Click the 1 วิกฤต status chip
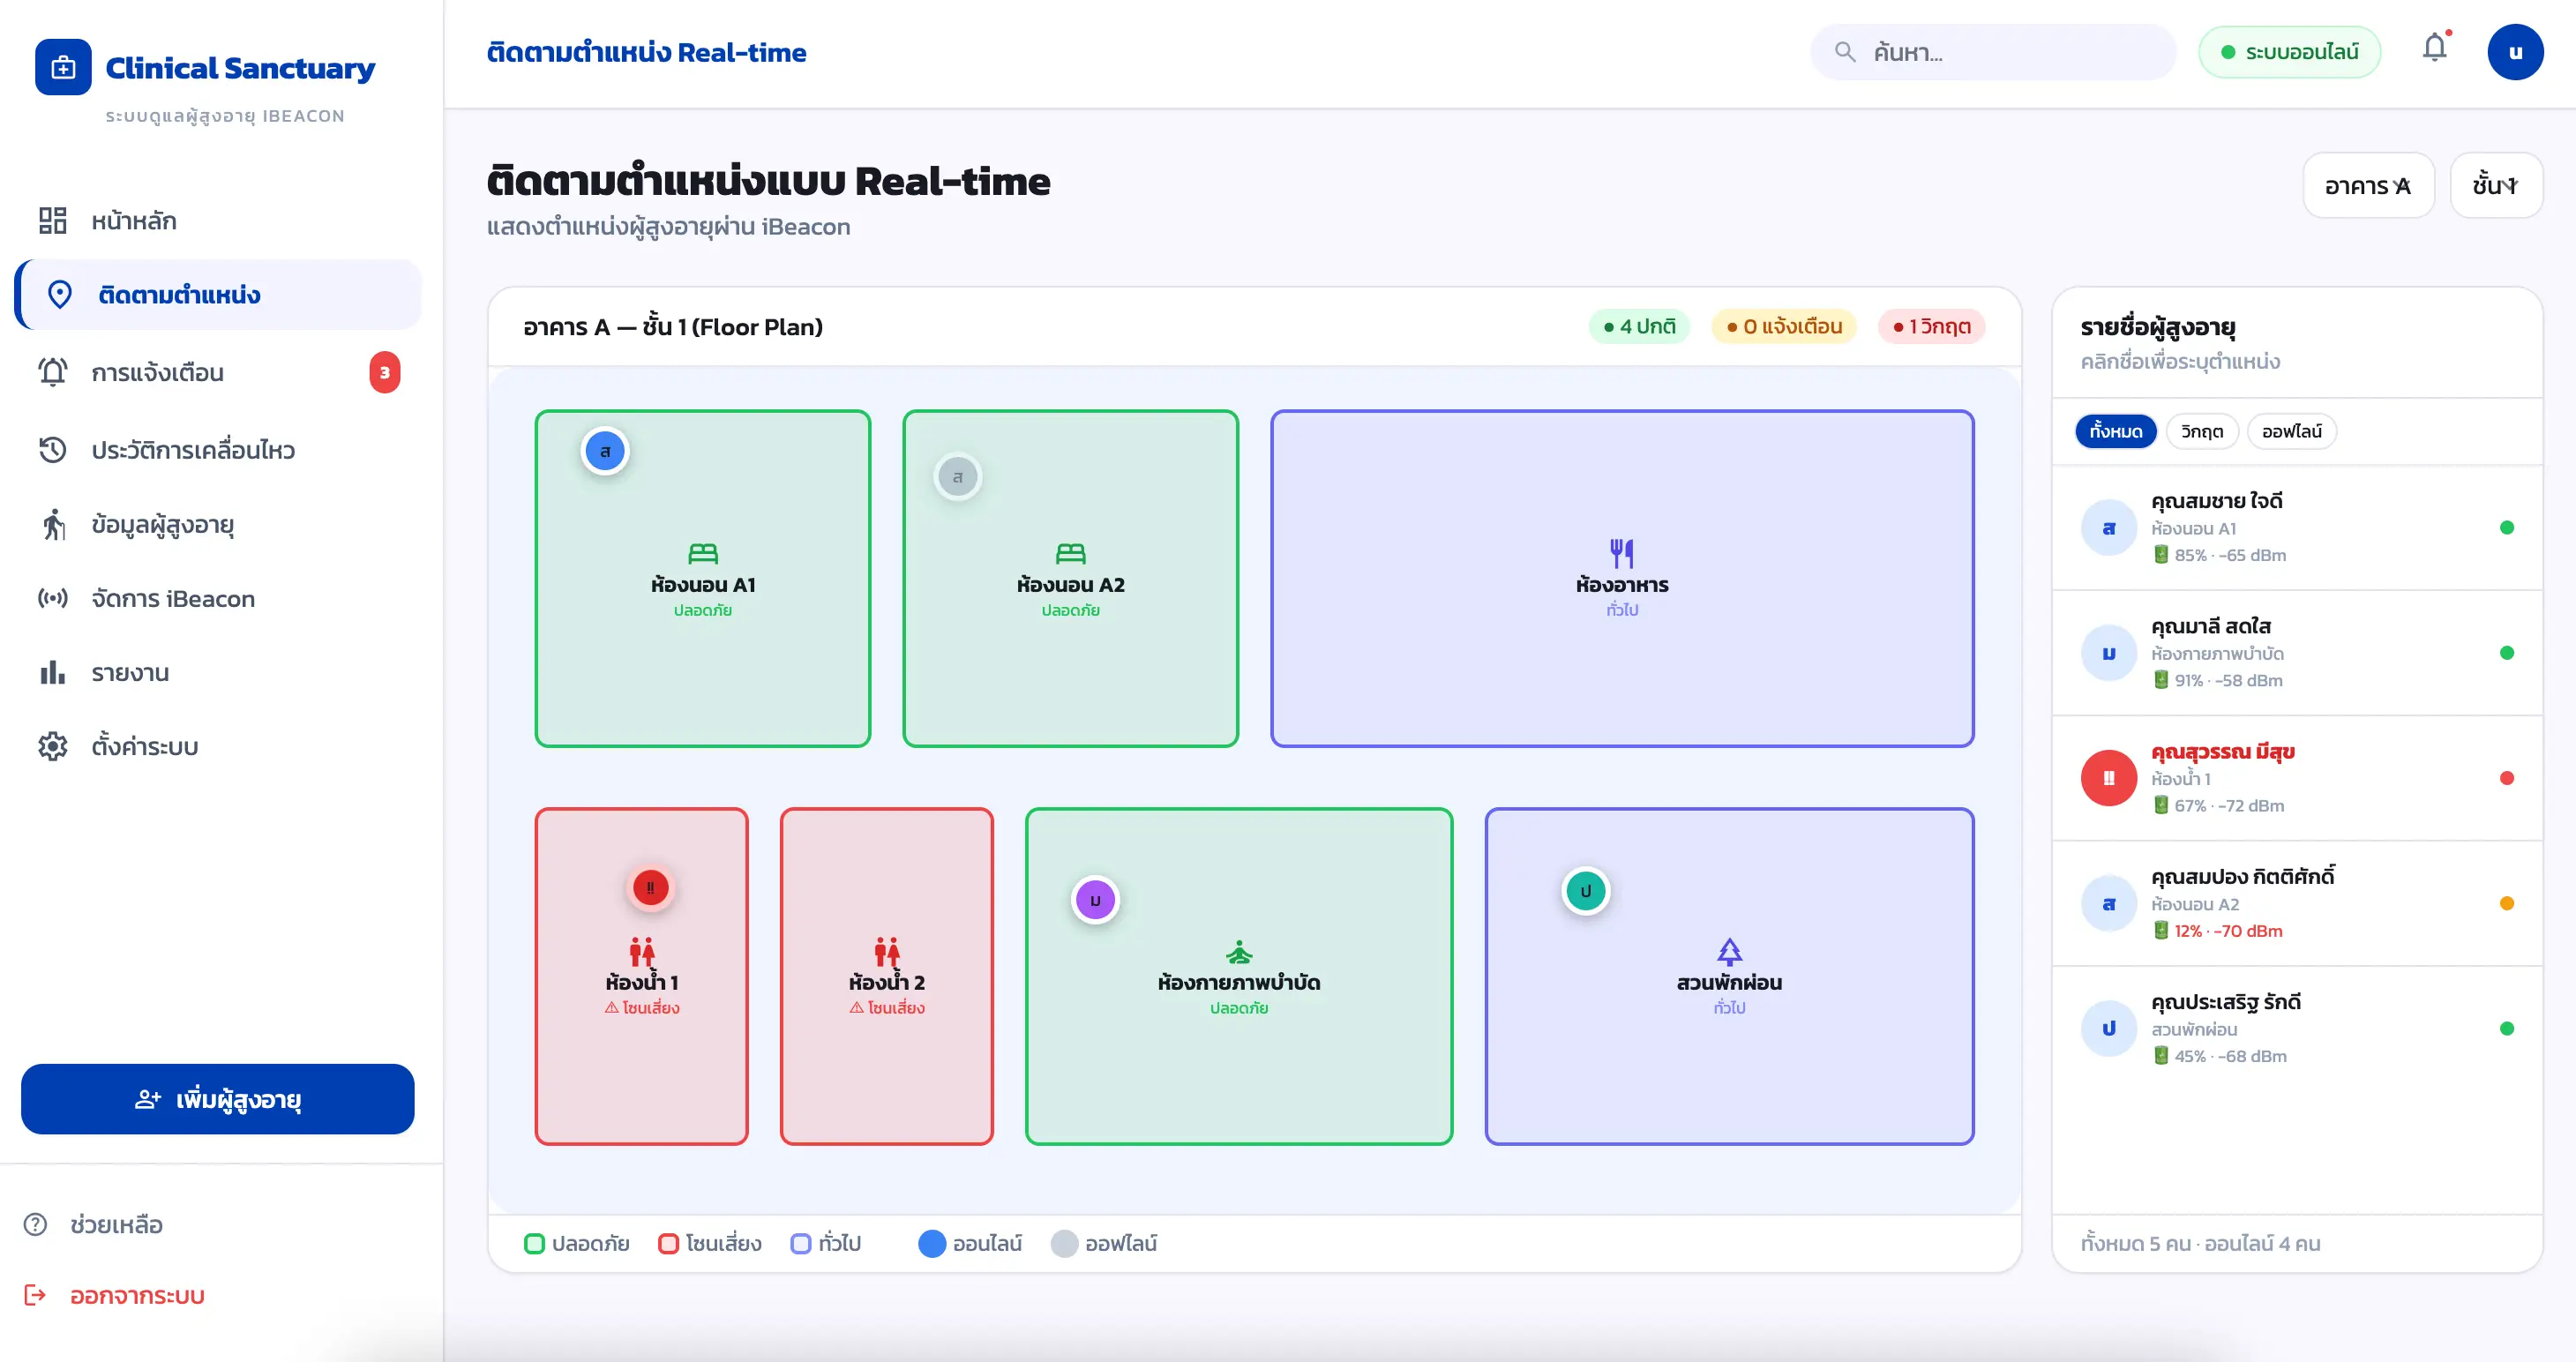 (x=1931, y=327)
